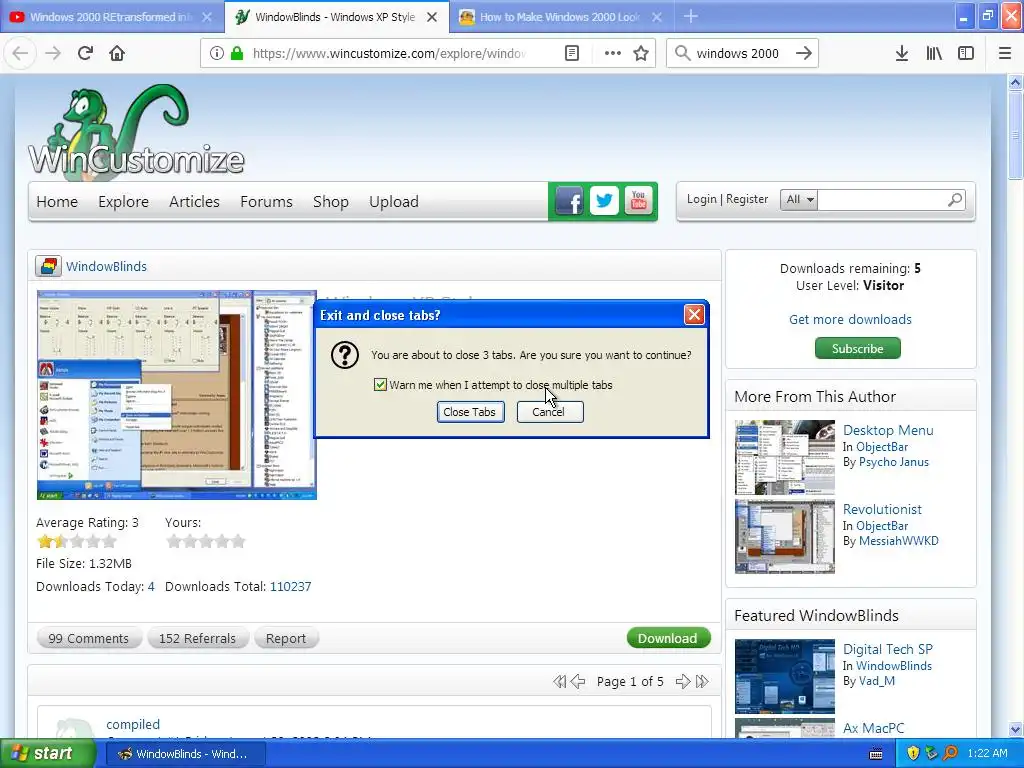Go to last comments page double arrow
Image resolution: width=1024 pixels, height=768 pixels.
point(702,682)
